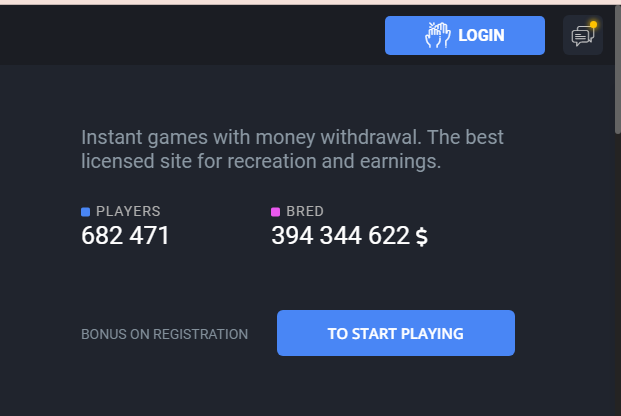Select the BONUS ON REGISTRATION text
This screenshot has width=621, height=416.
click(164, 334)
